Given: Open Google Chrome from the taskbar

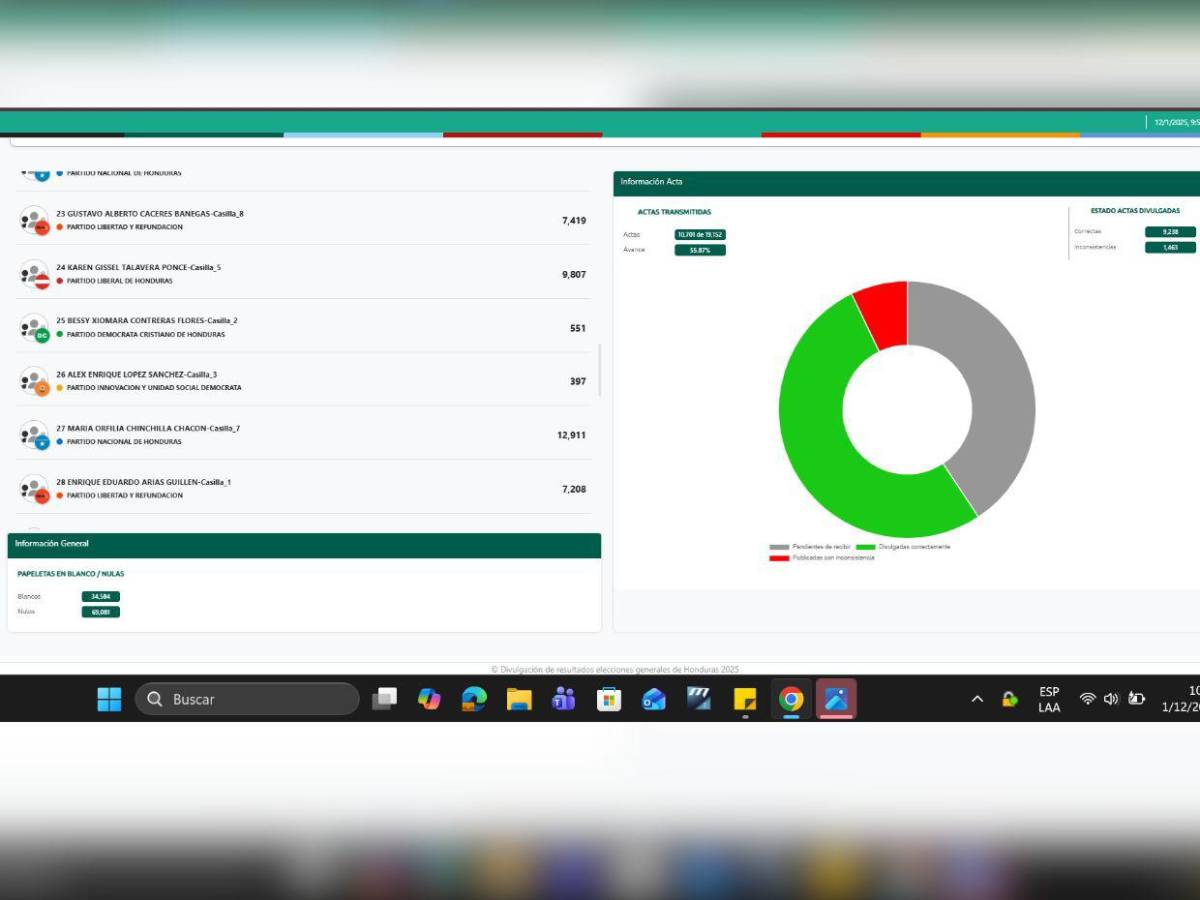Looking at the screenshot, I should click(791, 699).
